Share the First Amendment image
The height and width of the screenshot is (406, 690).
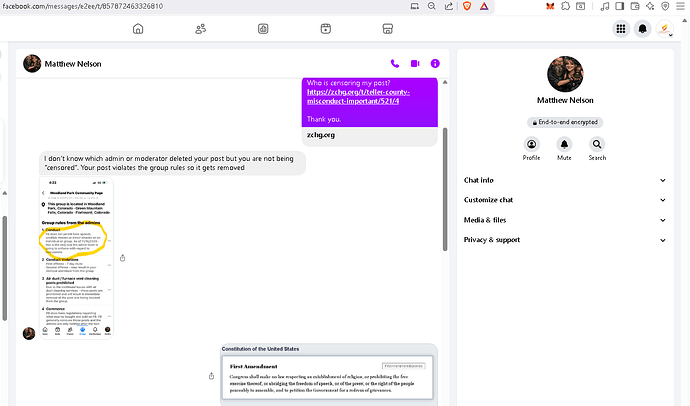(x=211, y=376)
